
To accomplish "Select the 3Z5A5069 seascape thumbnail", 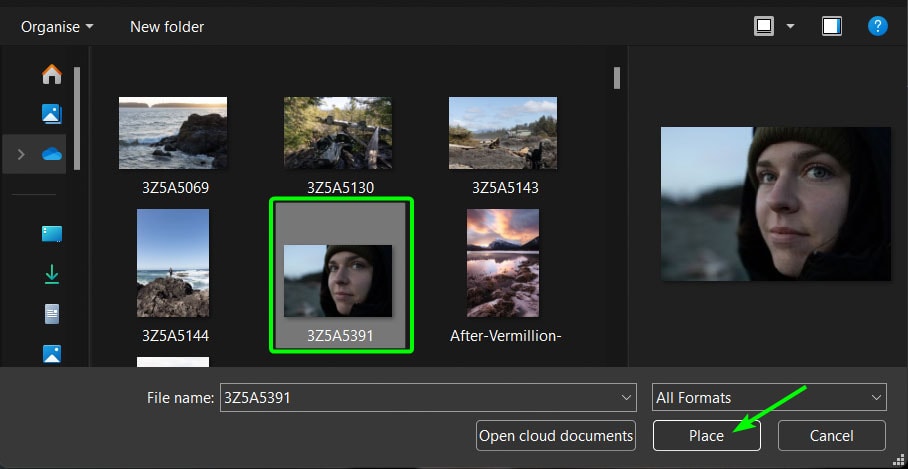I will 172,133.
